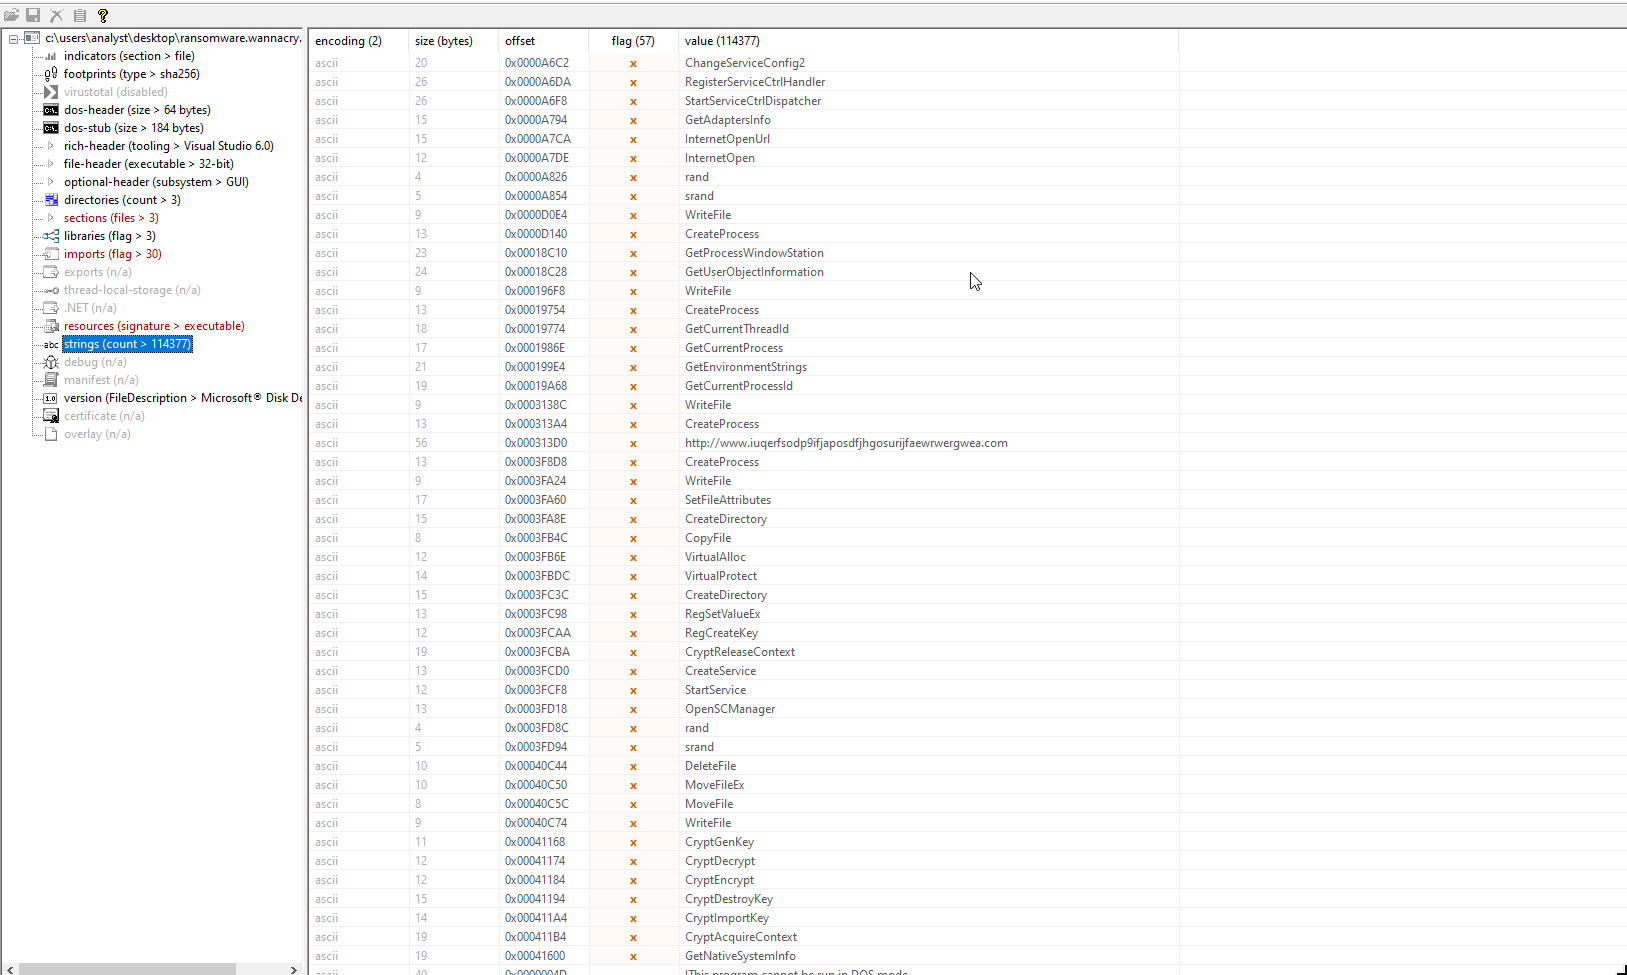Click the debug bug icon
Image resolution: width=1627 pixels, height=975 pixels.
pos(51,362)
